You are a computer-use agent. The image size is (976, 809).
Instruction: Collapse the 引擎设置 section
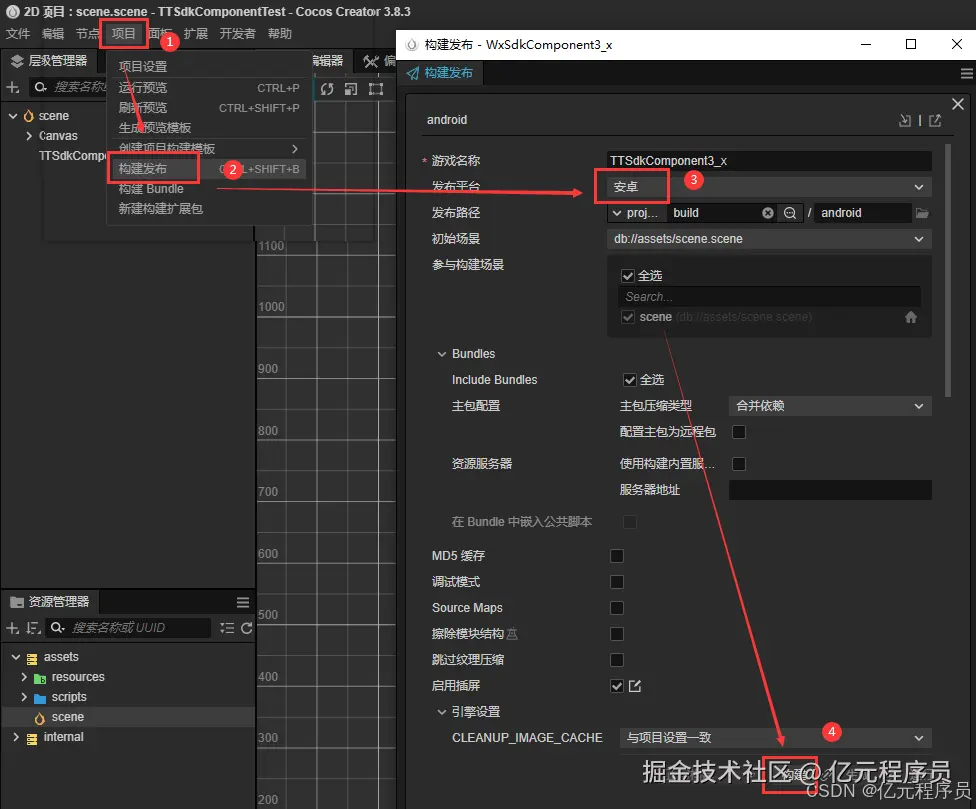pyautogui.click(x=442, y=712)
